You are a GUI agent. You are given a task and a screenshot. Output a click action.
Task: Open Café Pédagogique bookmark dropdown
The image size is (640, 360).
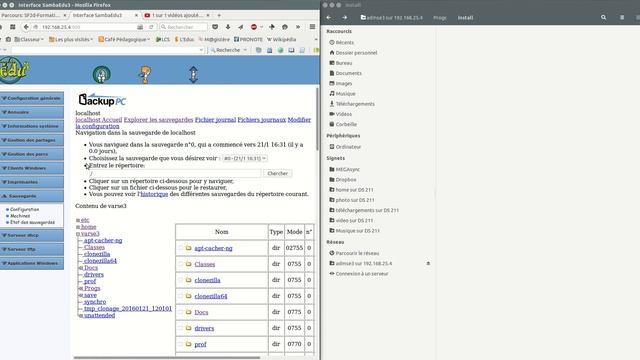tap(124, 40)
